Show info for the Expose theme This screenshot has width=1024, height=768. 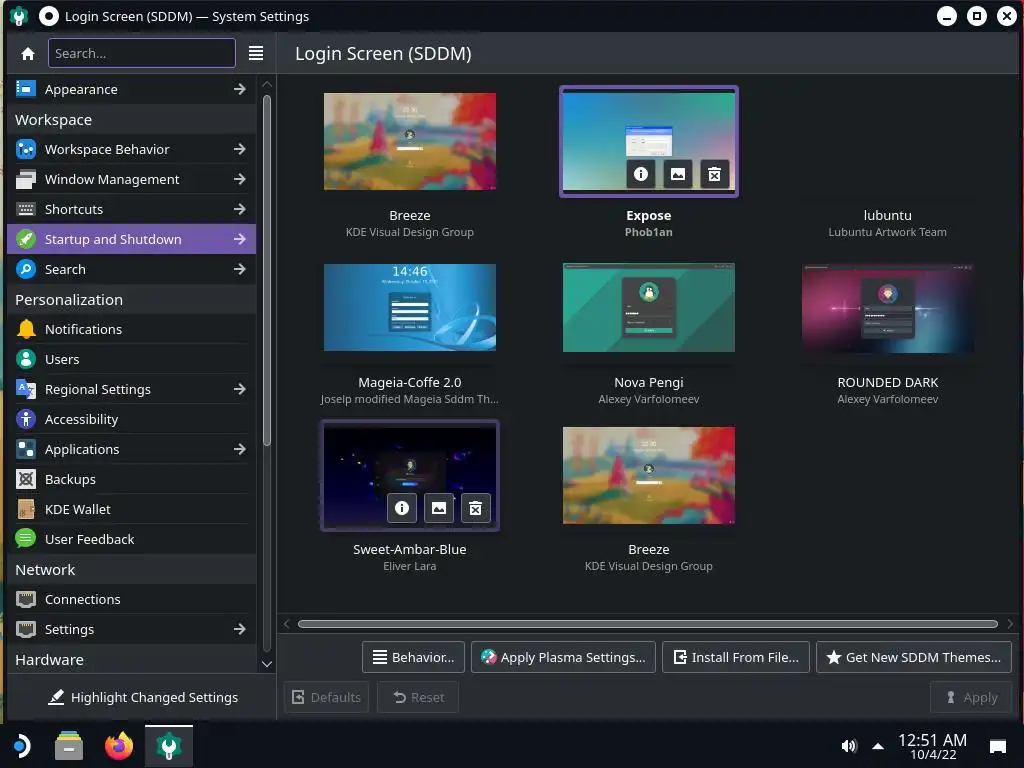[641, 174]
